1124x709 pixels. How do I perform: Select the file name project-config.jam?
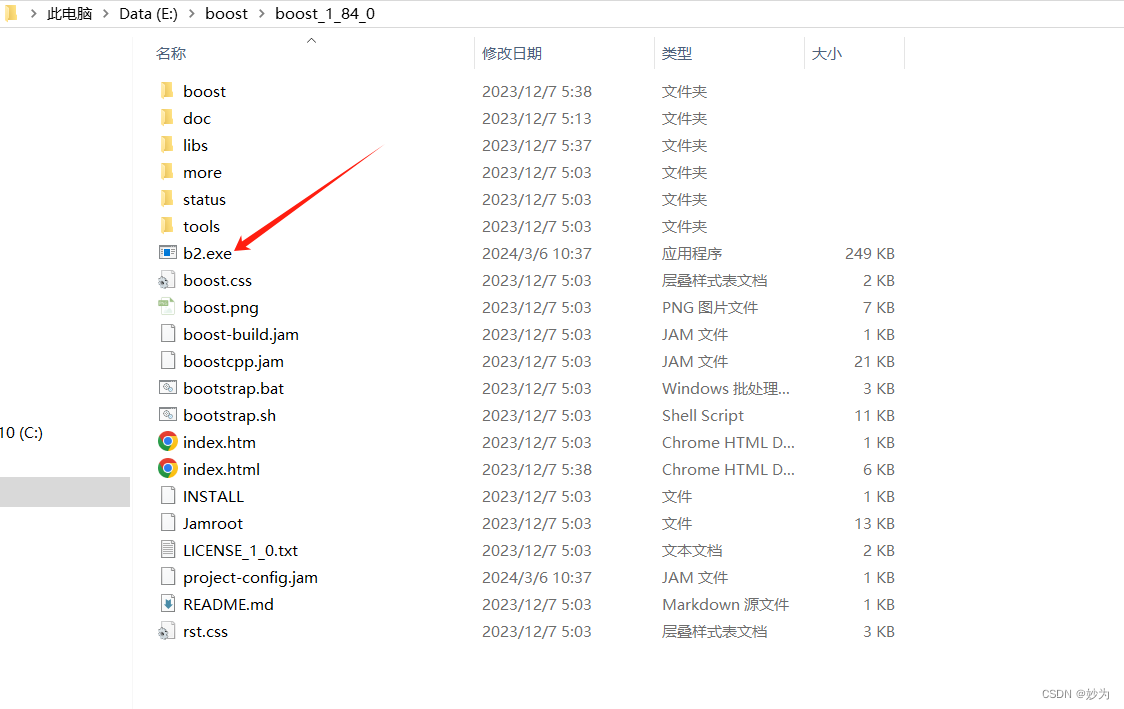tap(250, 578)
